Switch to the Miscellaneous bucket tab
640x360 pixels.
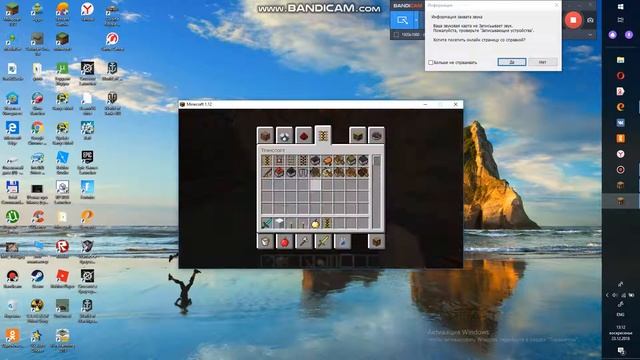pos(265,242)
